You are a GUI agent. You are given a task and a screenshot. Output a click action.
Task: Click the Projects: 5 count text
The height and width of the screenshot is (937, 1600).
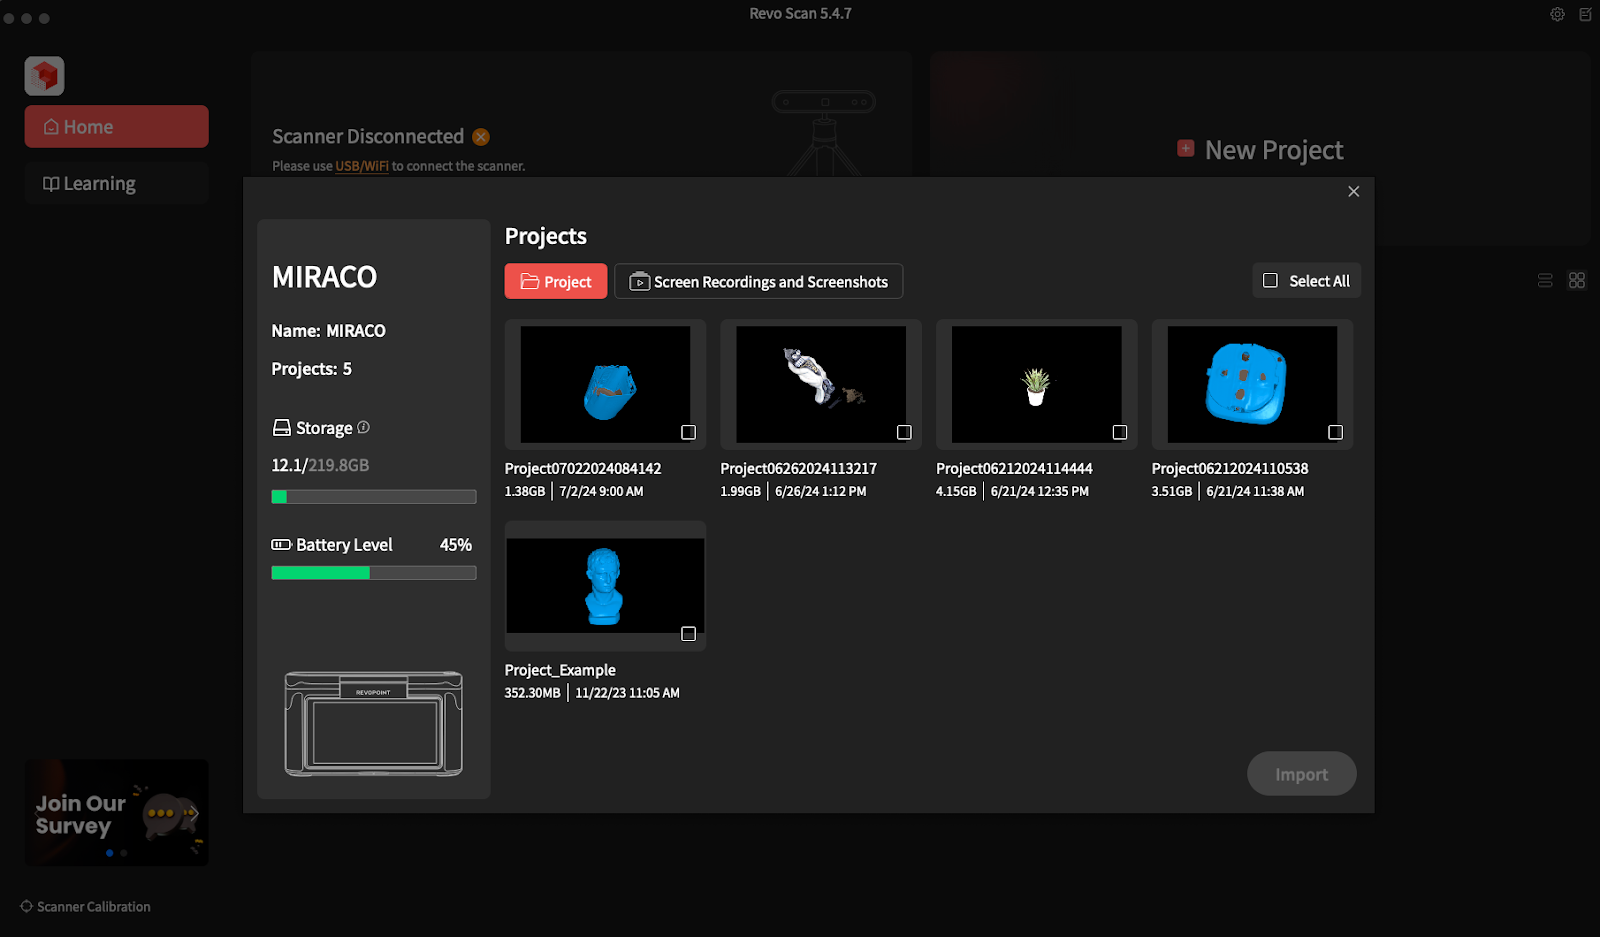coord(311,369)
